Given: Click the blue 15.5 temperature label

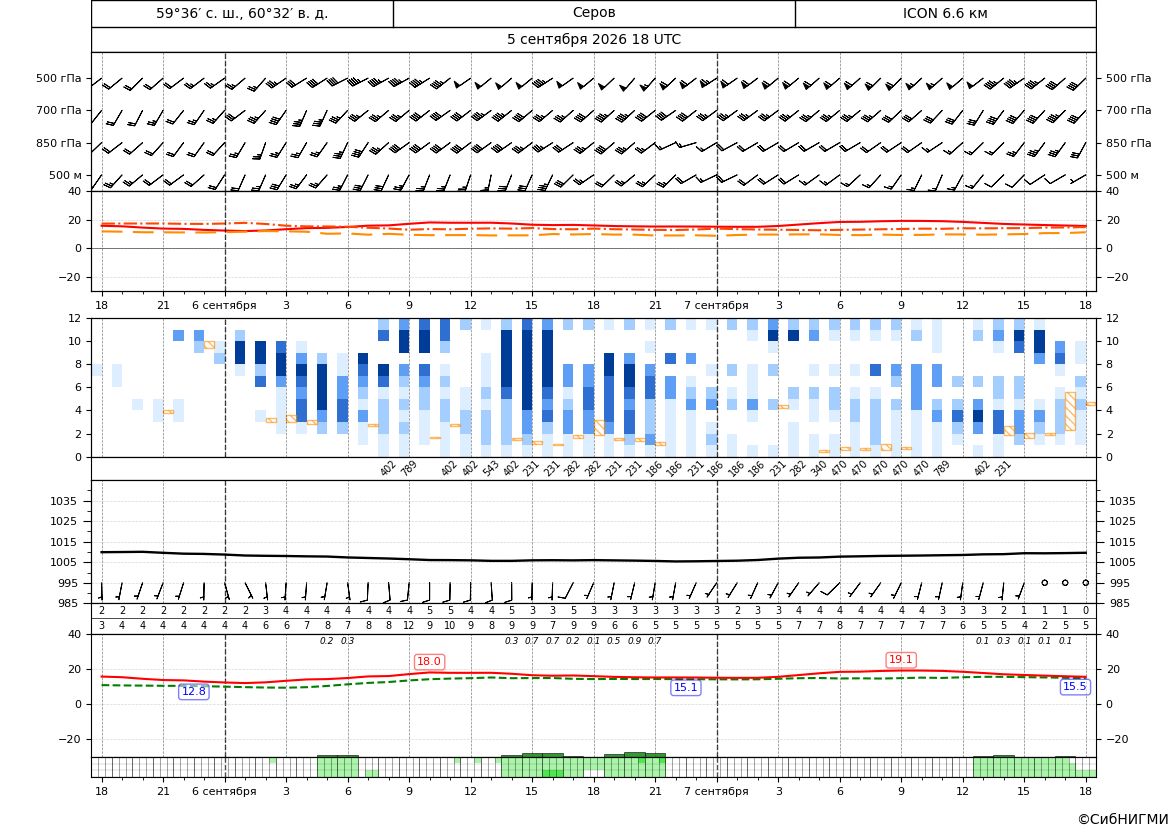Looking at the screenshot, I should tap(1074, 686).
